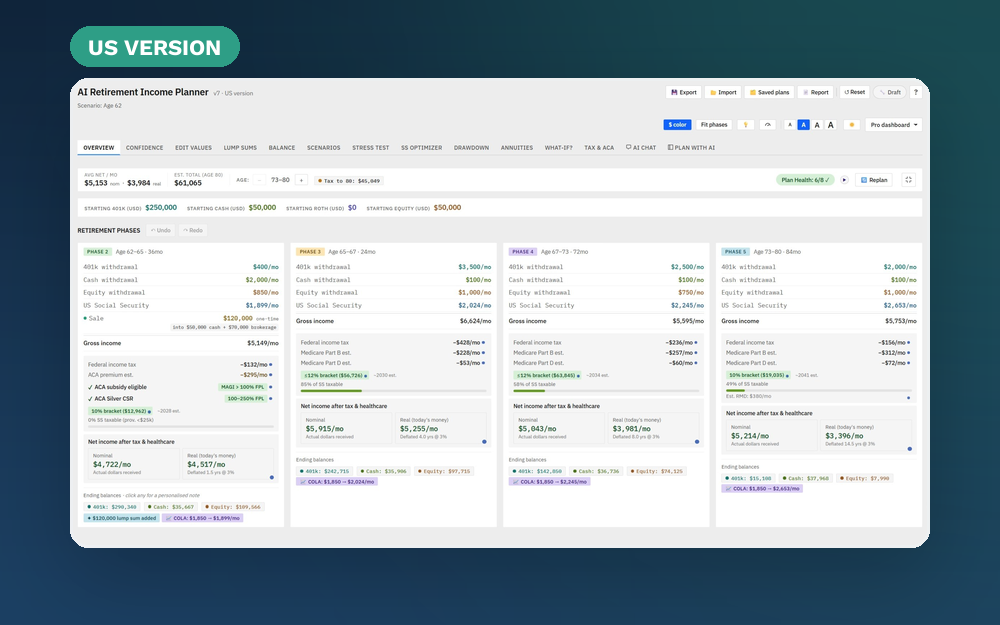Screen dimensions: 1000x625
Task: Open the Lump Sums tab
Action: (x=240, y=148)
